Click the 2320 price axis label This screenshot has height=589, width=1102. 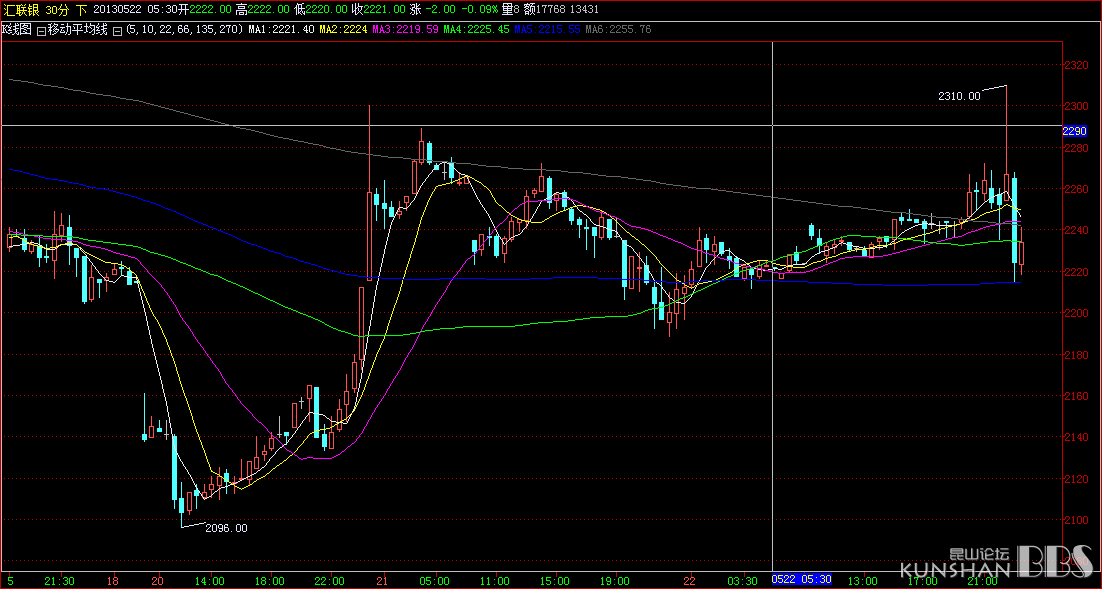coord(1075,65)
